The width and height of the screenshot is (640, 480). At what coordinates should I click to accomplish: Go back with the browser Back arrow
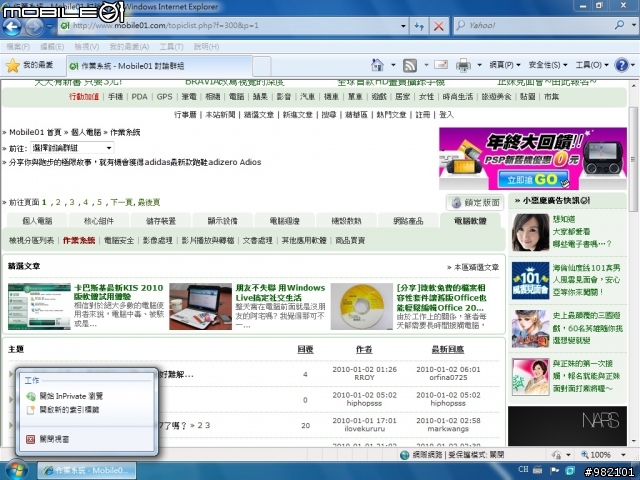[12, 27]
